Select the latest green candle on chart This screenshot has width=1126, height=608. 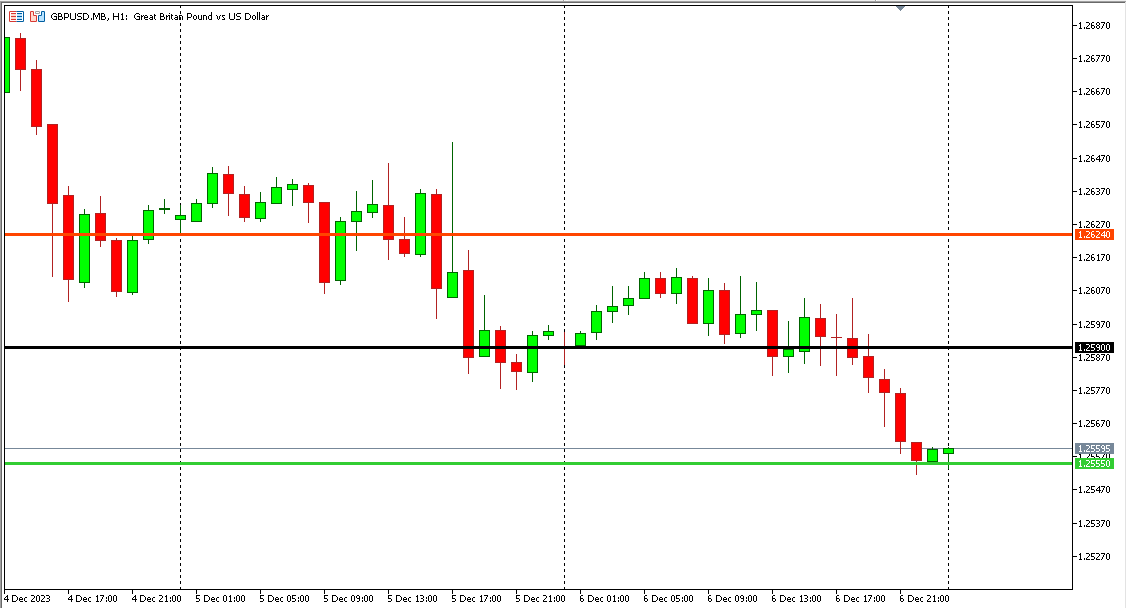(x=948, y=451)
